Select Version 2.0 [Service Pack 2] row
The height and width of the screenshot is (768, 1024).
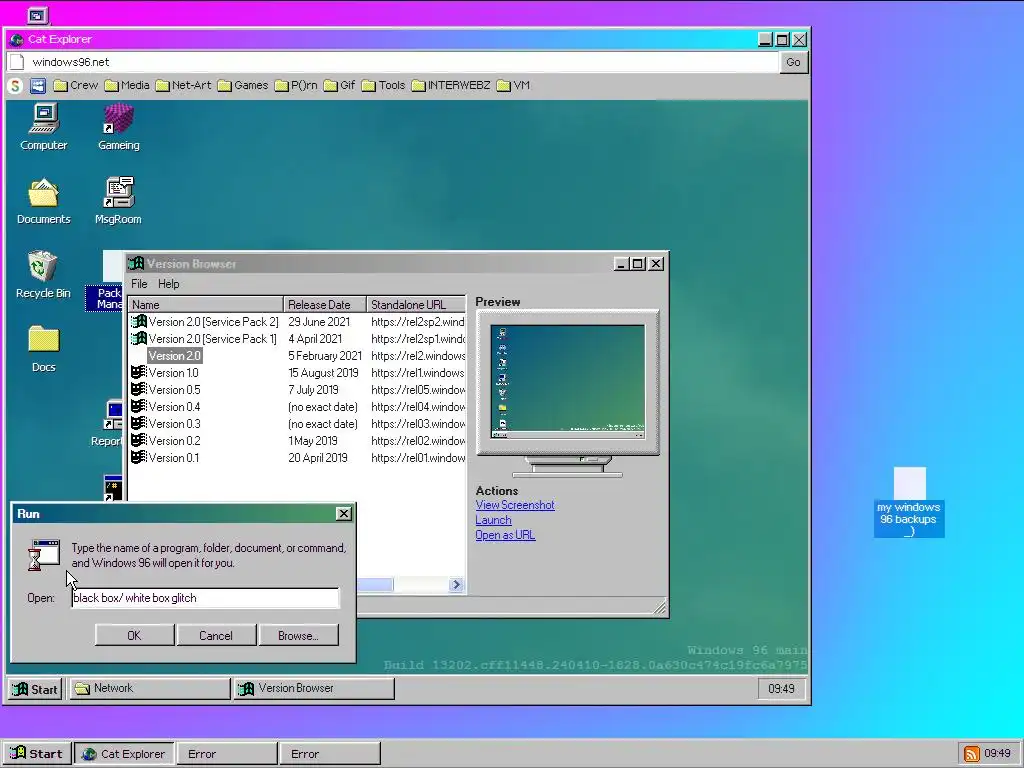[x=297, y=322]
